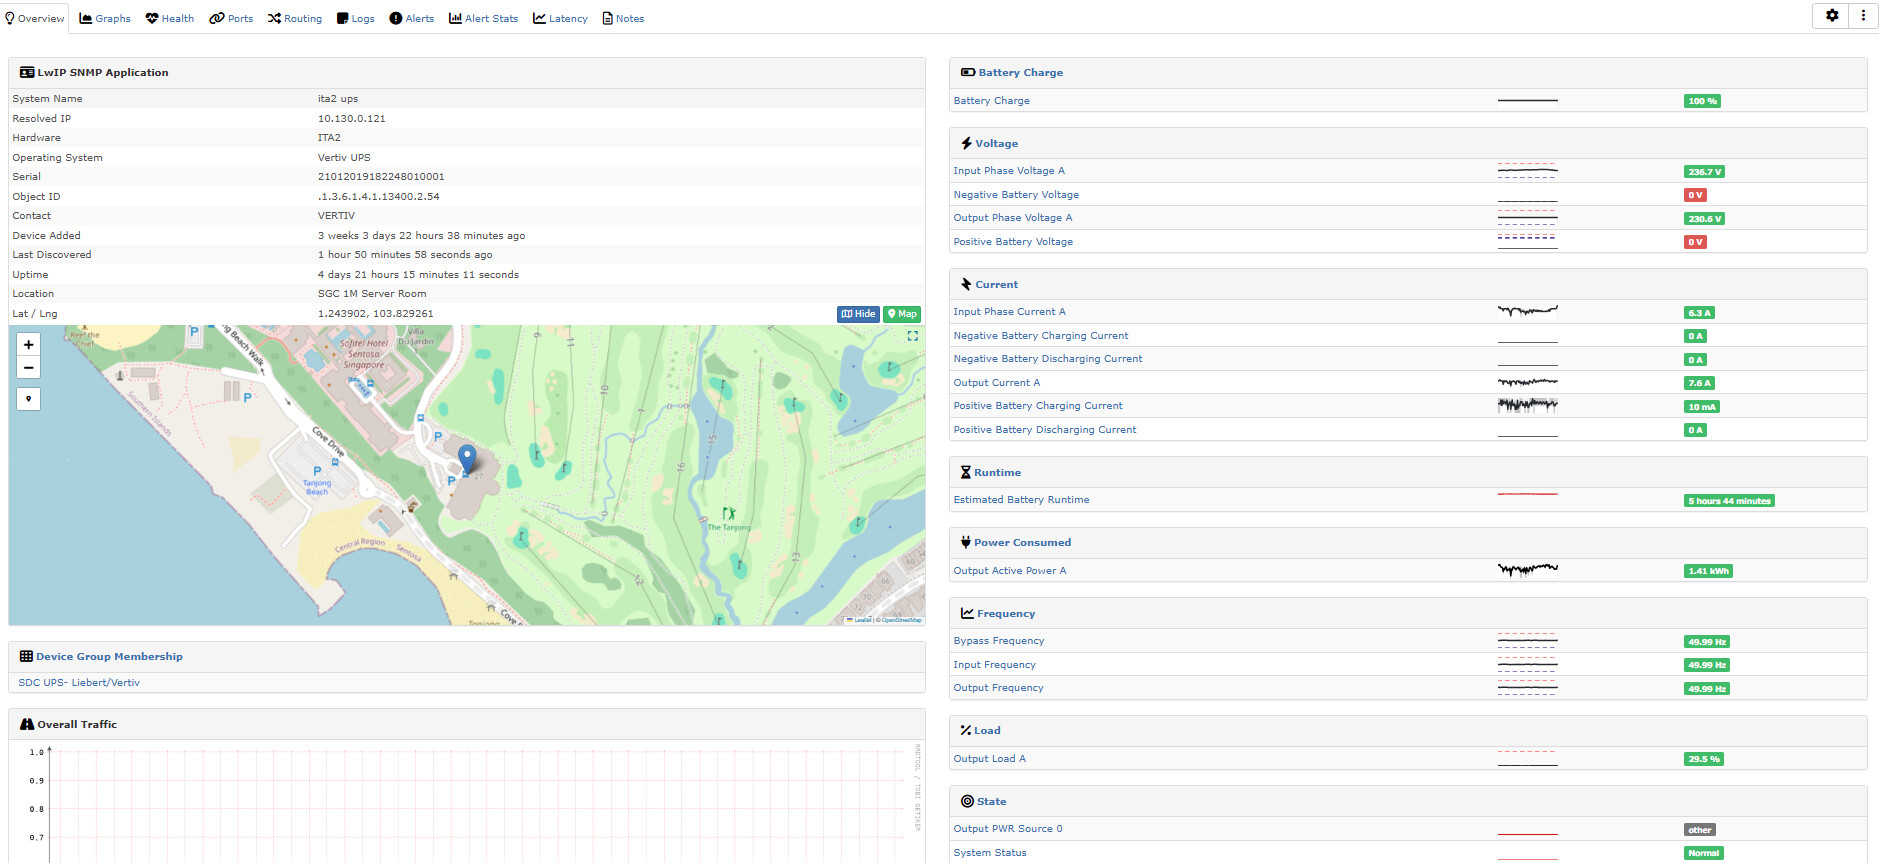Viewport: 1883px width, 863px height.
Task: Hide the location map
Action: pos(858,314)
